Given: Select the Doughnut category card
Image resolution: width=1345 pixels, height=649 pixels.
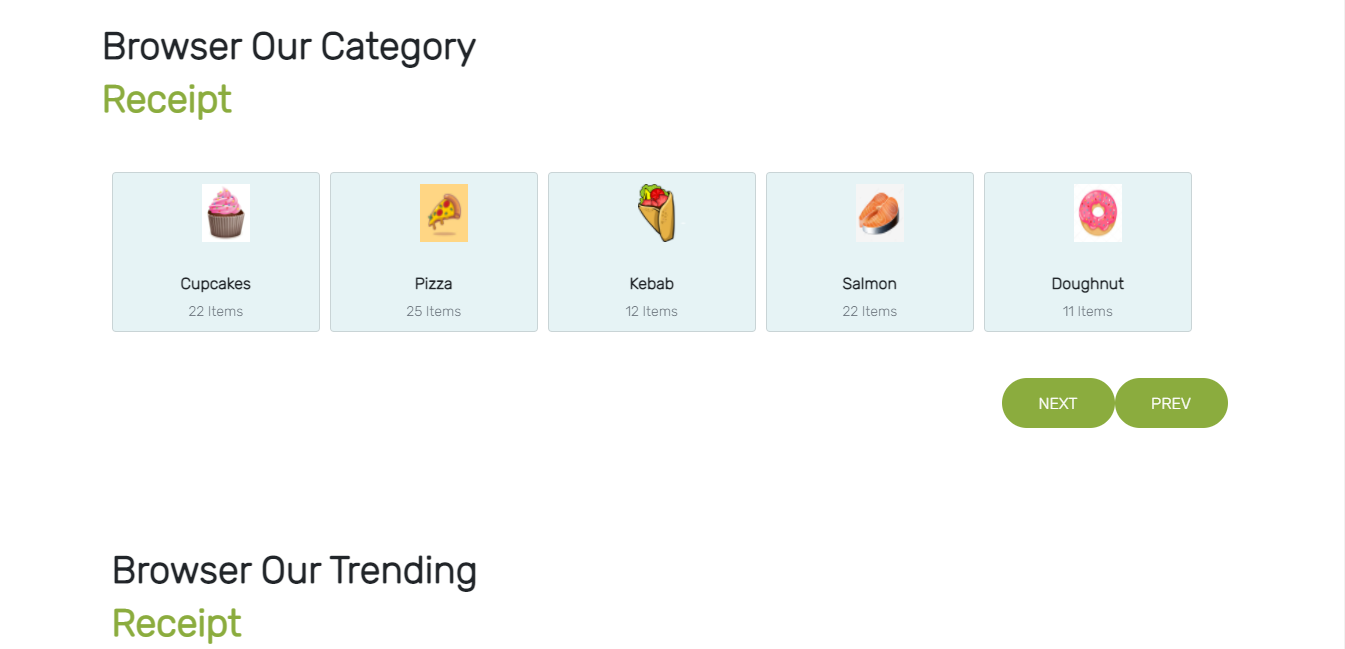Looking at the screenshot, I should pos(1088,250).
